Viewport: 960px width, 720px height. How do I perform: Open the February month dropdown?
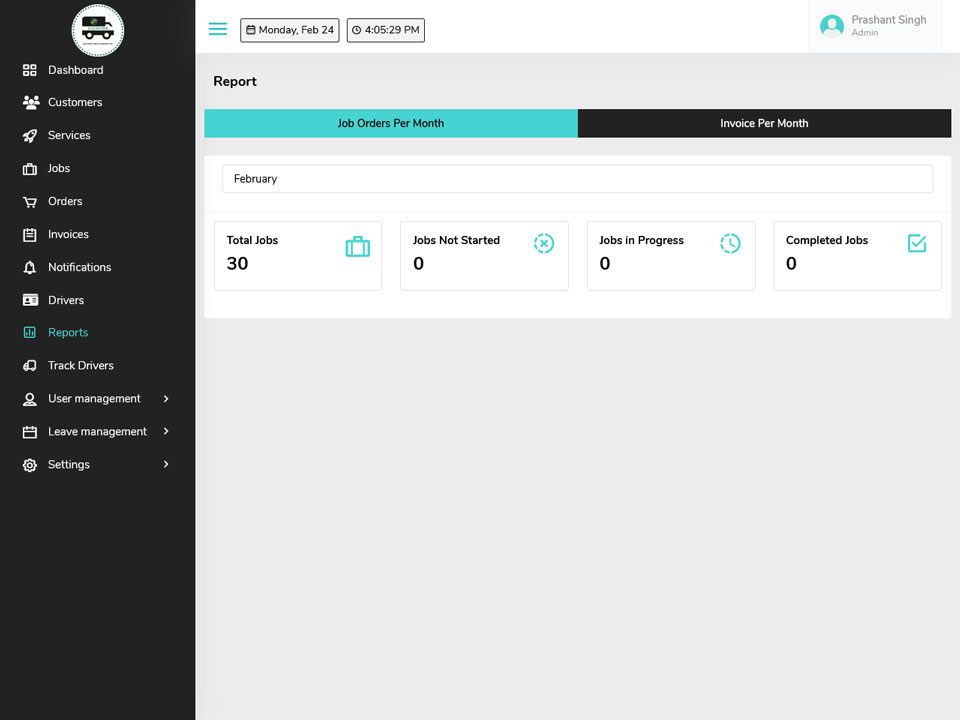coord(577,179)
